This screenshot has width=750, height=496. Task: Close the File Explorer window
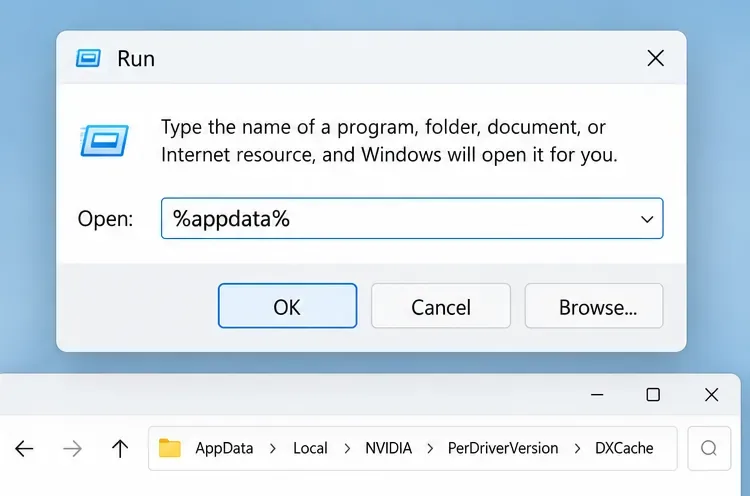(711, 395)
